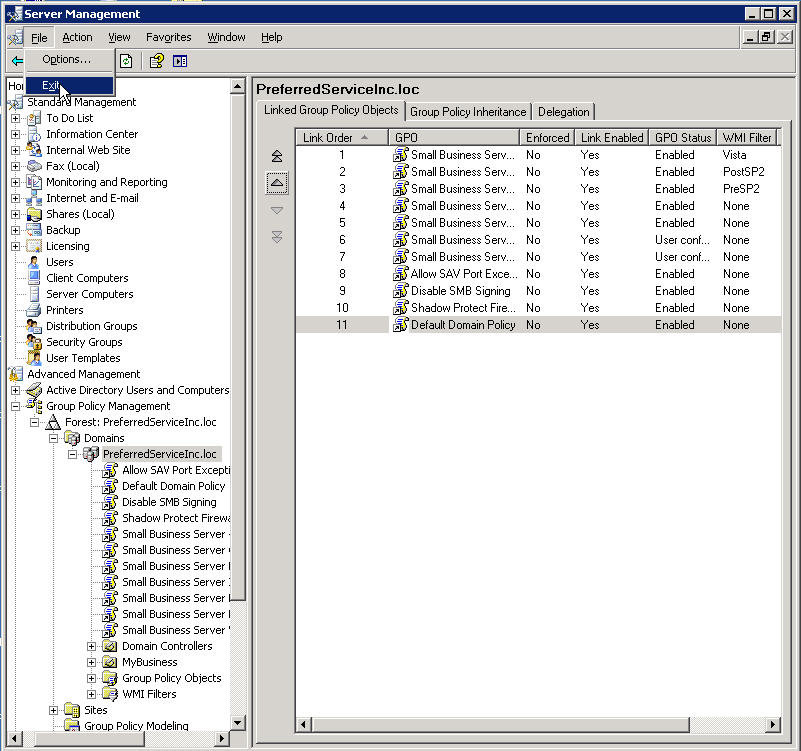Click the Disable SMB Signing GPO icon in list

(x=401, y=291)
